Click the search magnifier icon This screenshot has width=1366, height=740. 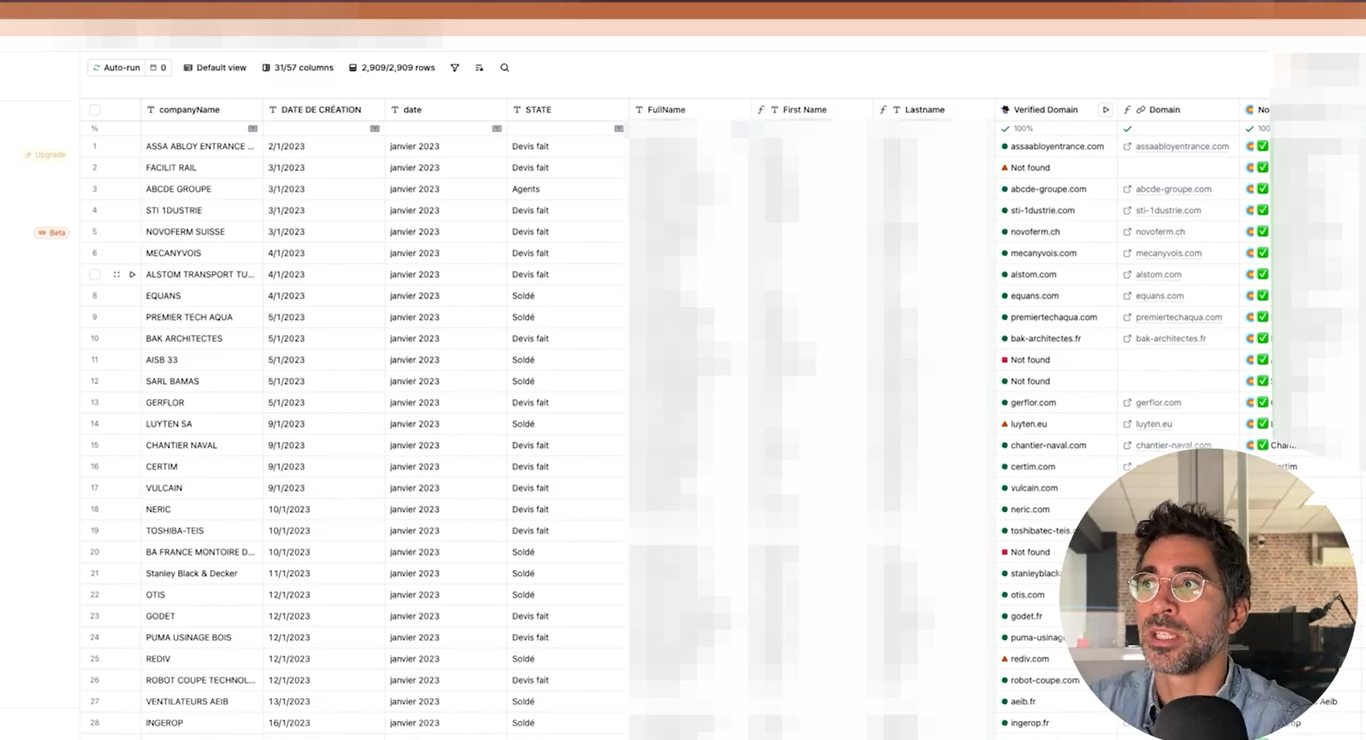tap(505, 68)
